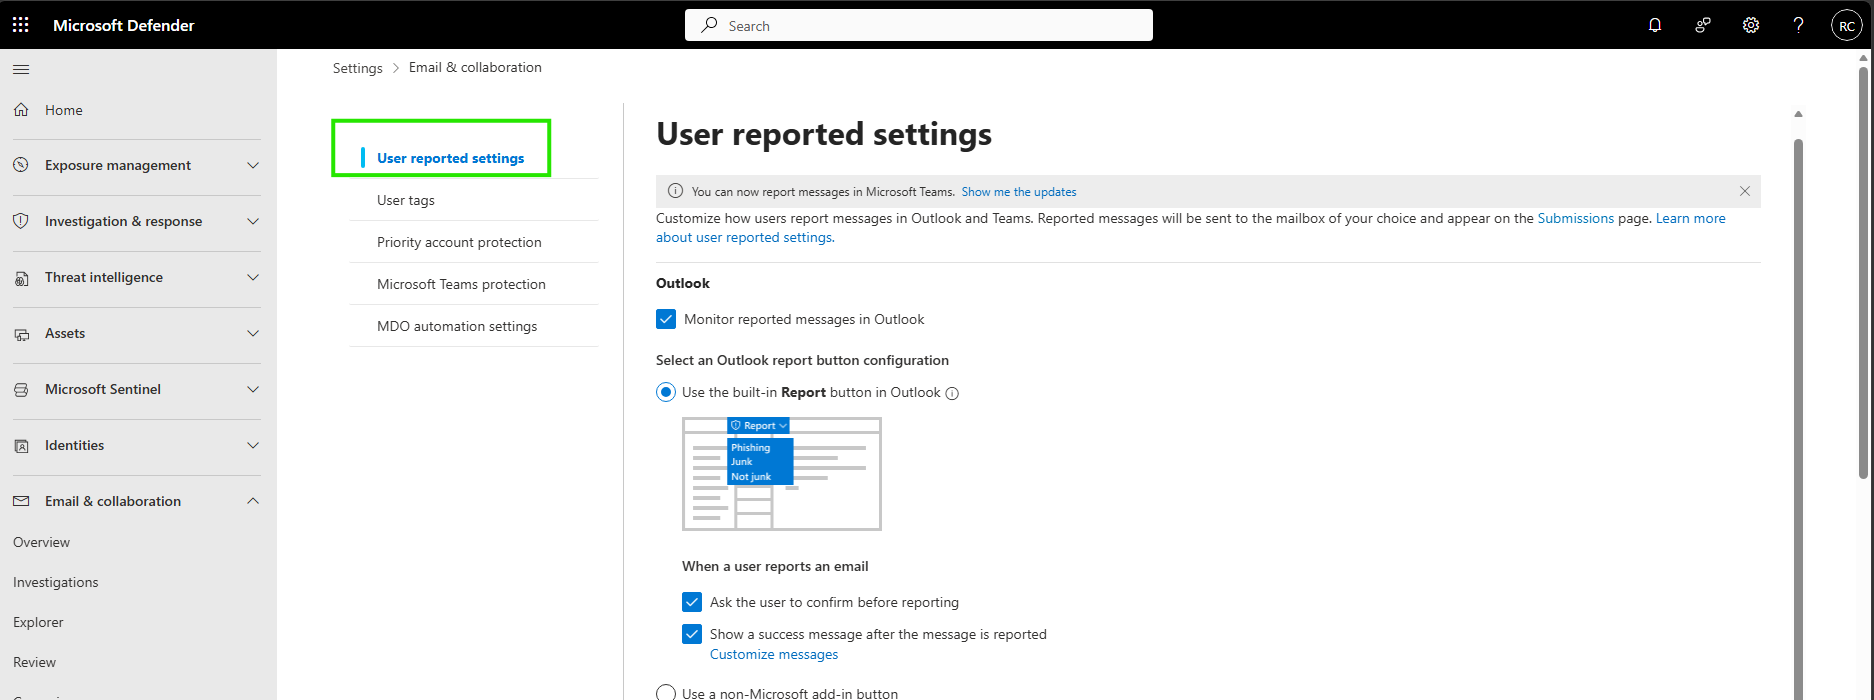Image resolution: width=1874 pixels, height=700 pixels.
Task: Open the app launcher waffle icon
Action: pyautogui.click(x=20, y=25)
